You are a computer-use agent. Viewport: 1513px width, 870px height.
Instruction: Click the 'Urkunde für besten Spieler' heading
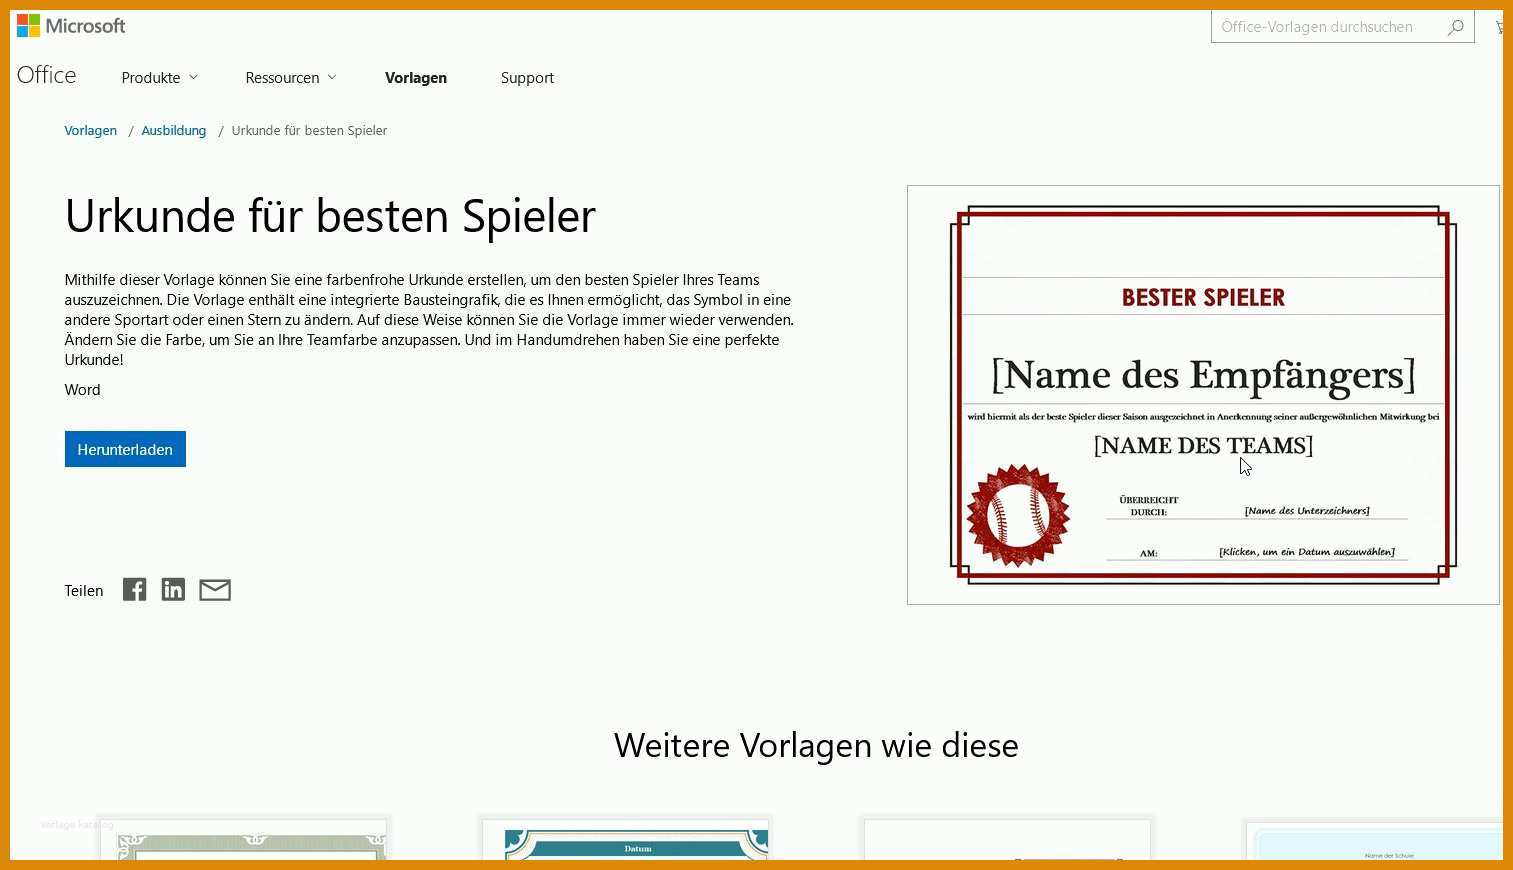pyautogui.click(x=330, y=215)
